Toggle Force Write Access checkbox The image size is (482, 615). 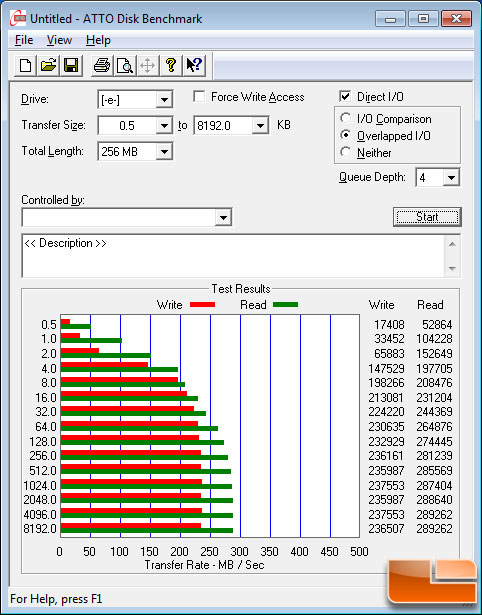click(199, 96)
